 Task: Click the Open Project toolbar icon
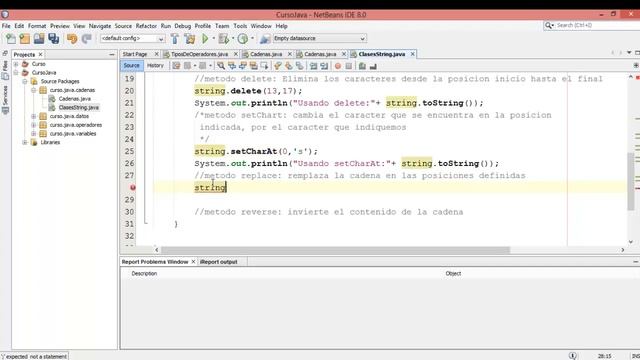(39, 39)
